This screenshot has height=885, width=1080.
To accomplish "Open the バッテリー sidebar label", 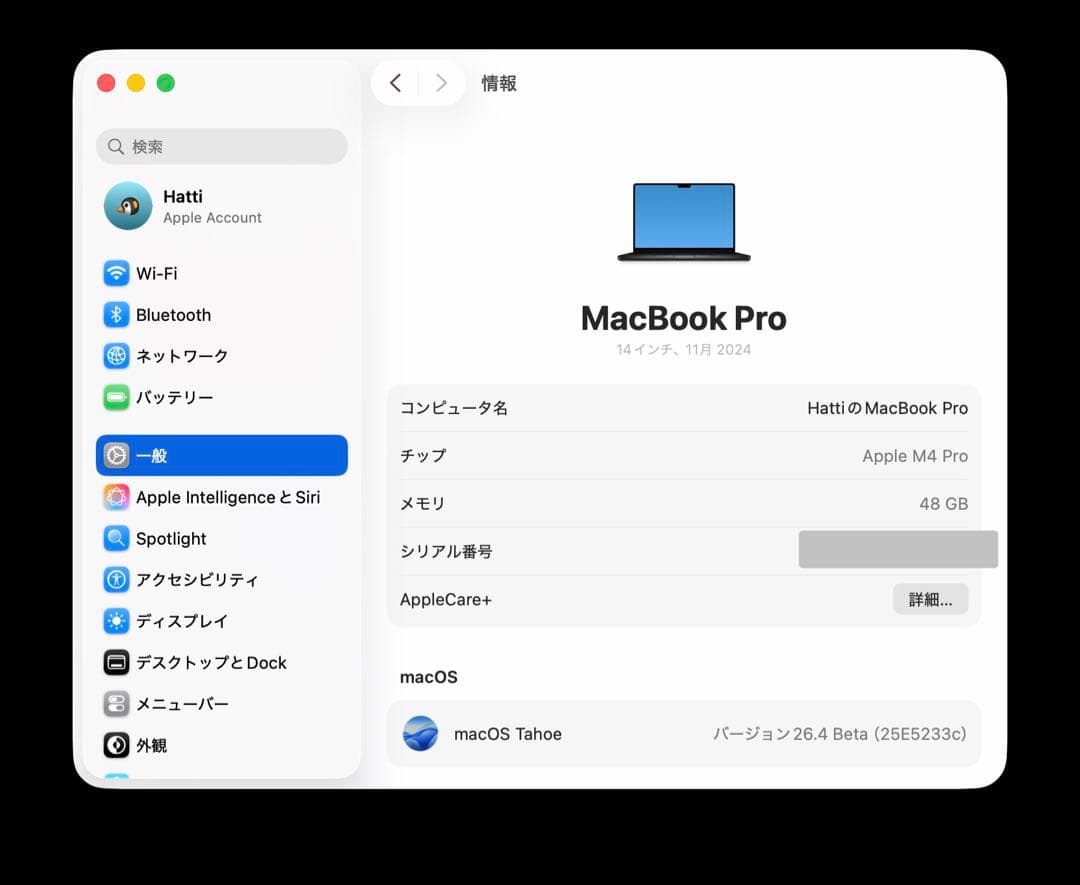I will 174,397.
